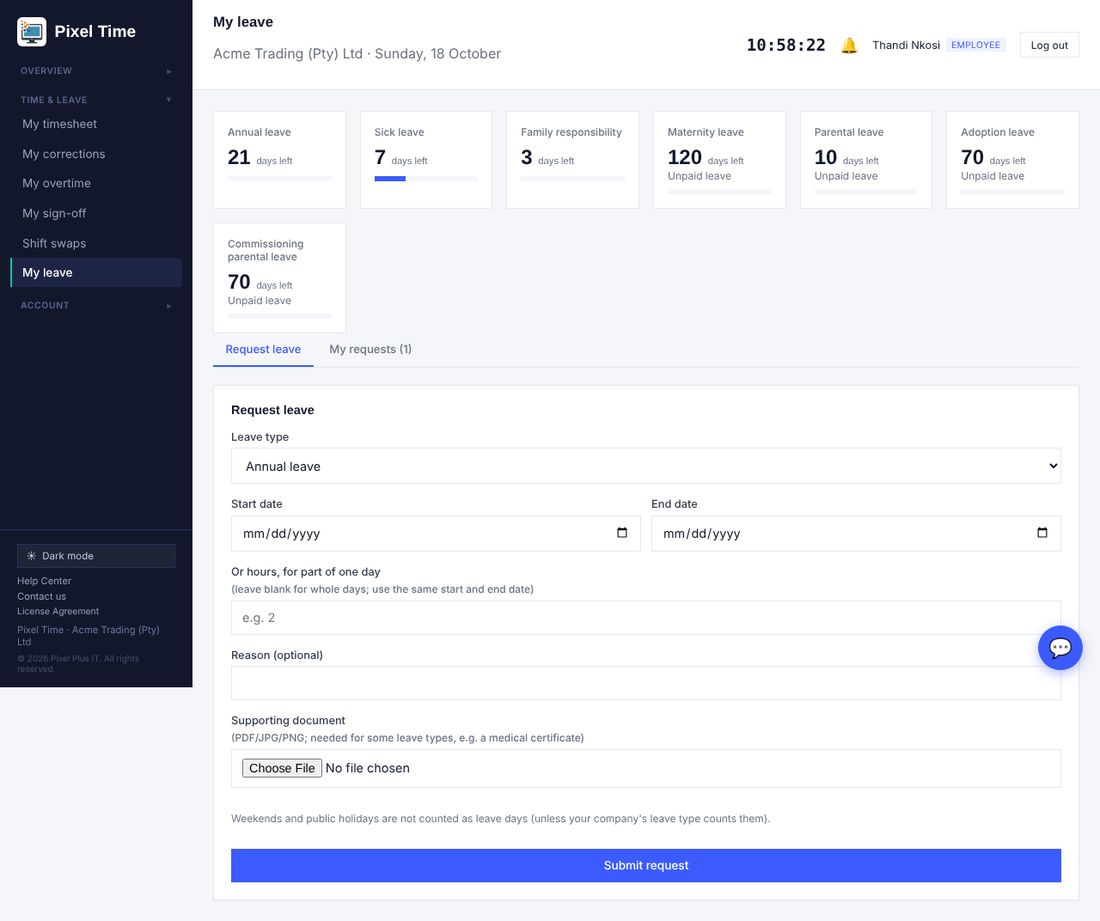
Task: Click Choose File for supporting document
Action: click(x=282, y=768)
